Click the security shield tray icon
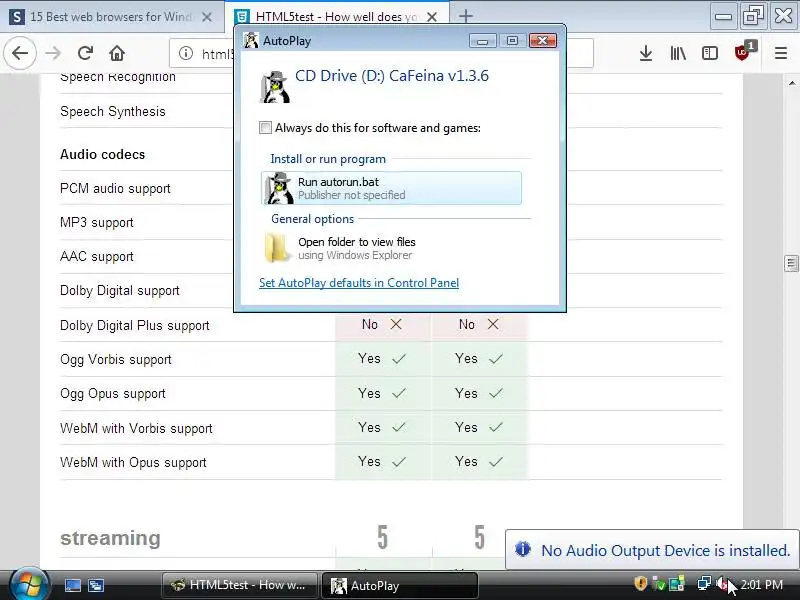Image resolution: width=800 pixels, height=600 pixels. [640, 583]
